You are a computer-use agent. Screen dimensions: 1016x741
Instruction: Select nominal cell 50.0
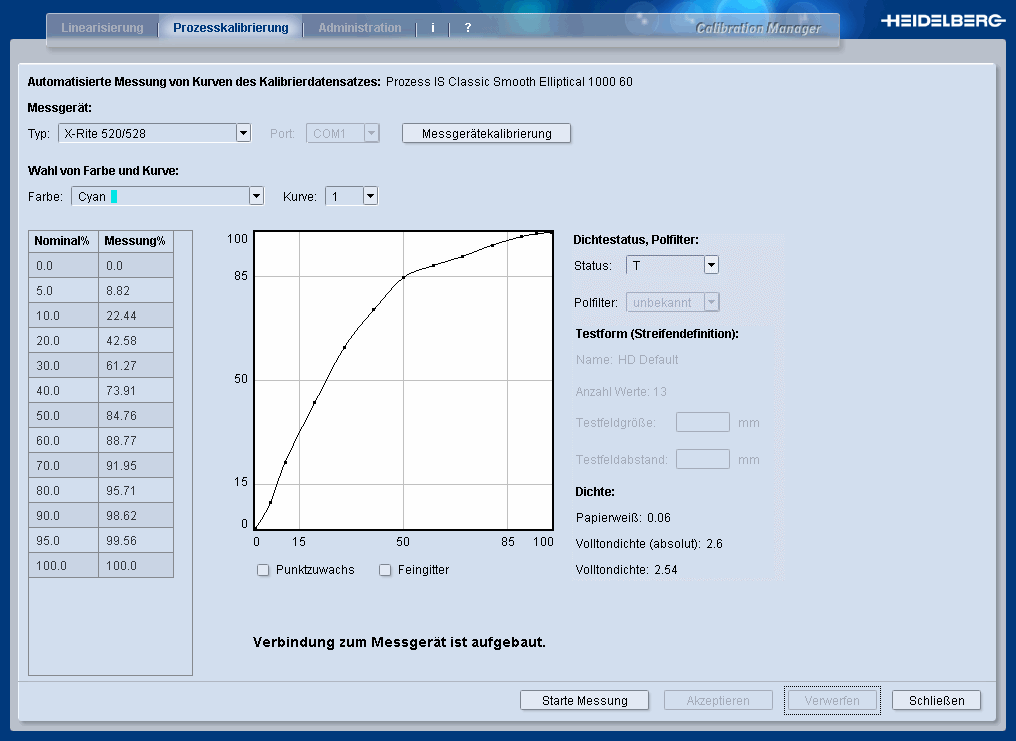(64, 416)
